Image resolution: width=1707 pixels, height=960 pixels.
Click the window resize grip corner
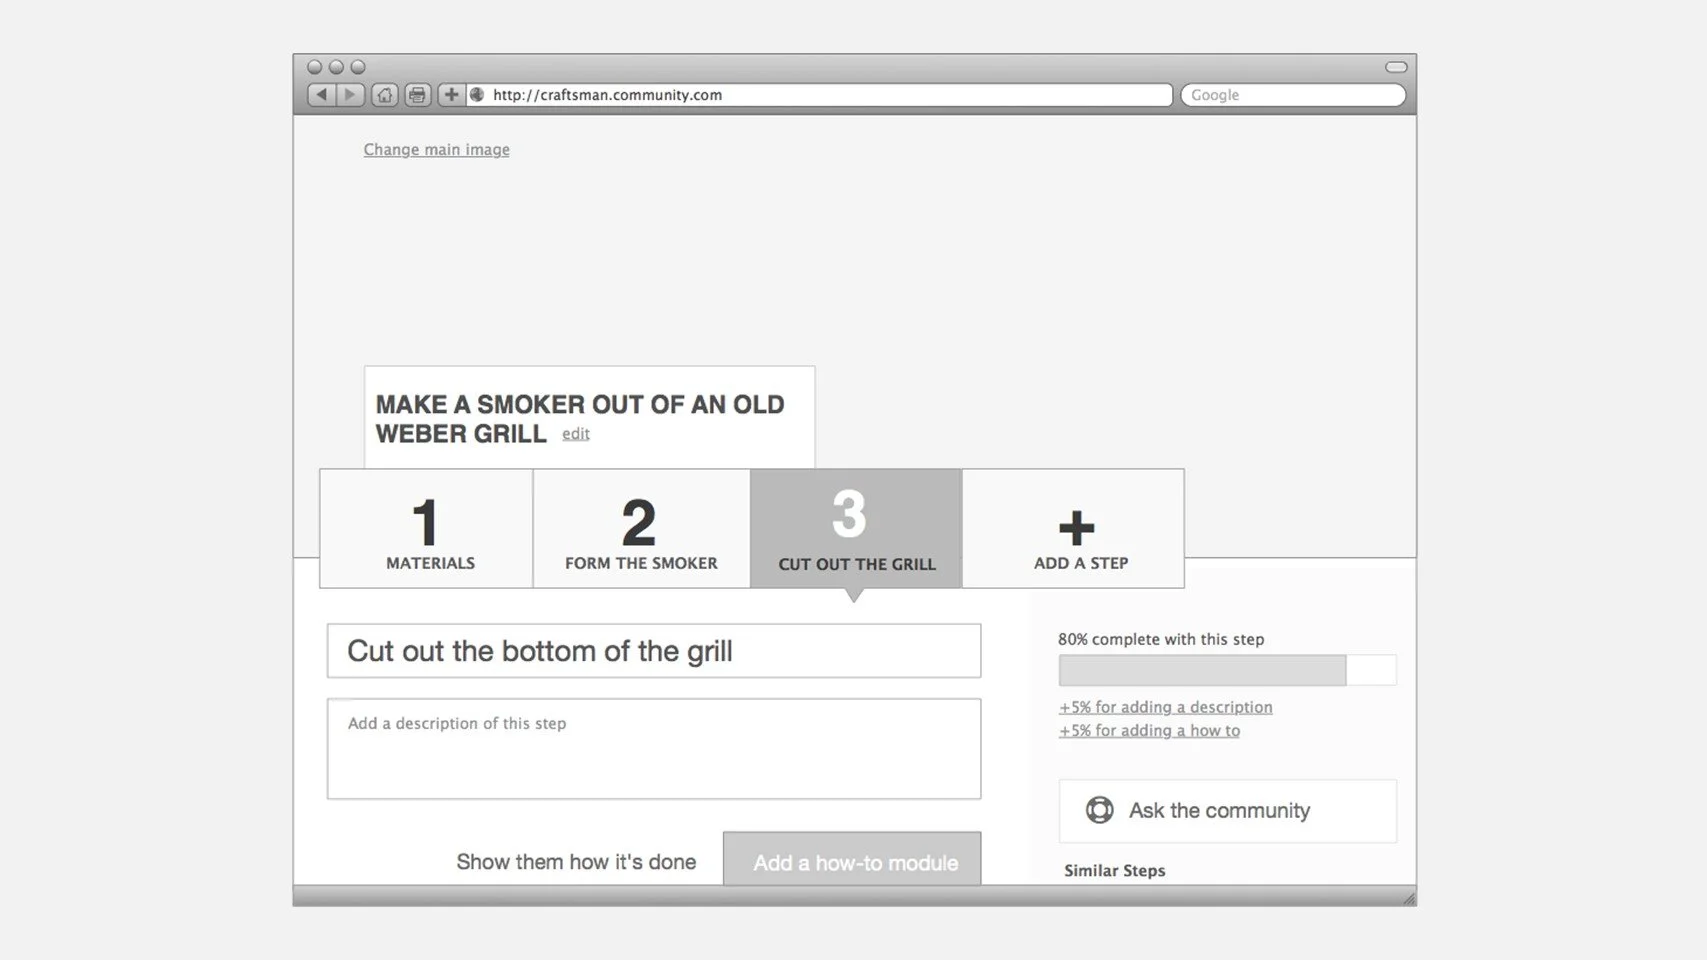pyautogui.click(x=1408, y=897)
